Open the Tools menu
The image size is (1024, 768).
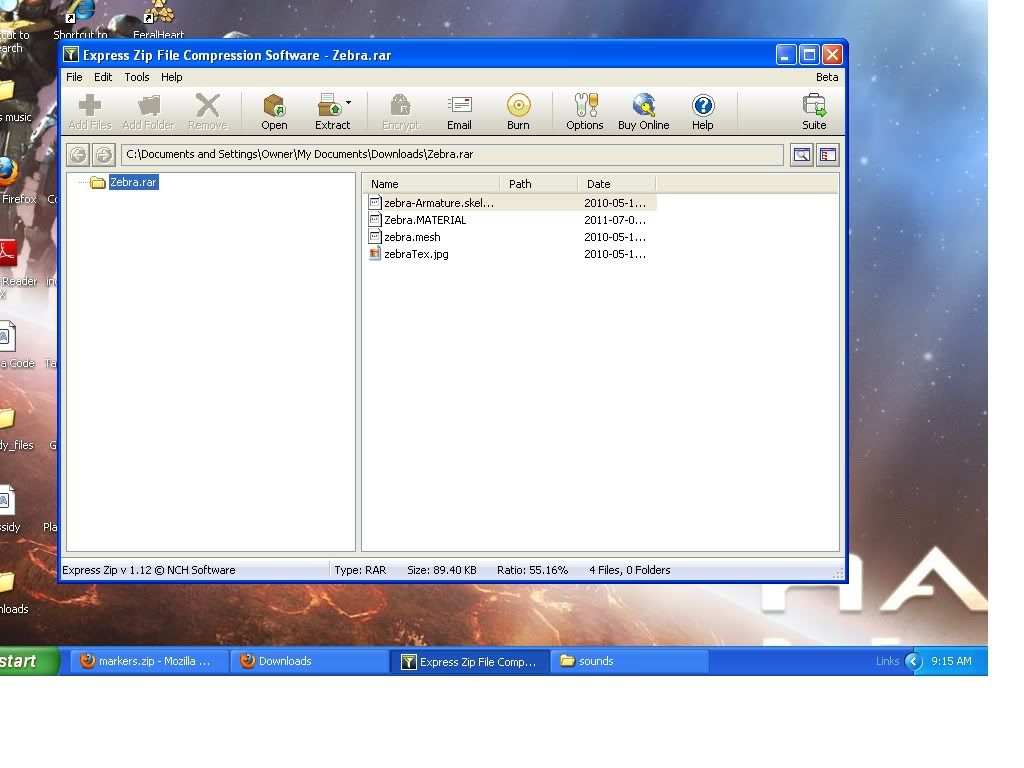tap(137, 77)
